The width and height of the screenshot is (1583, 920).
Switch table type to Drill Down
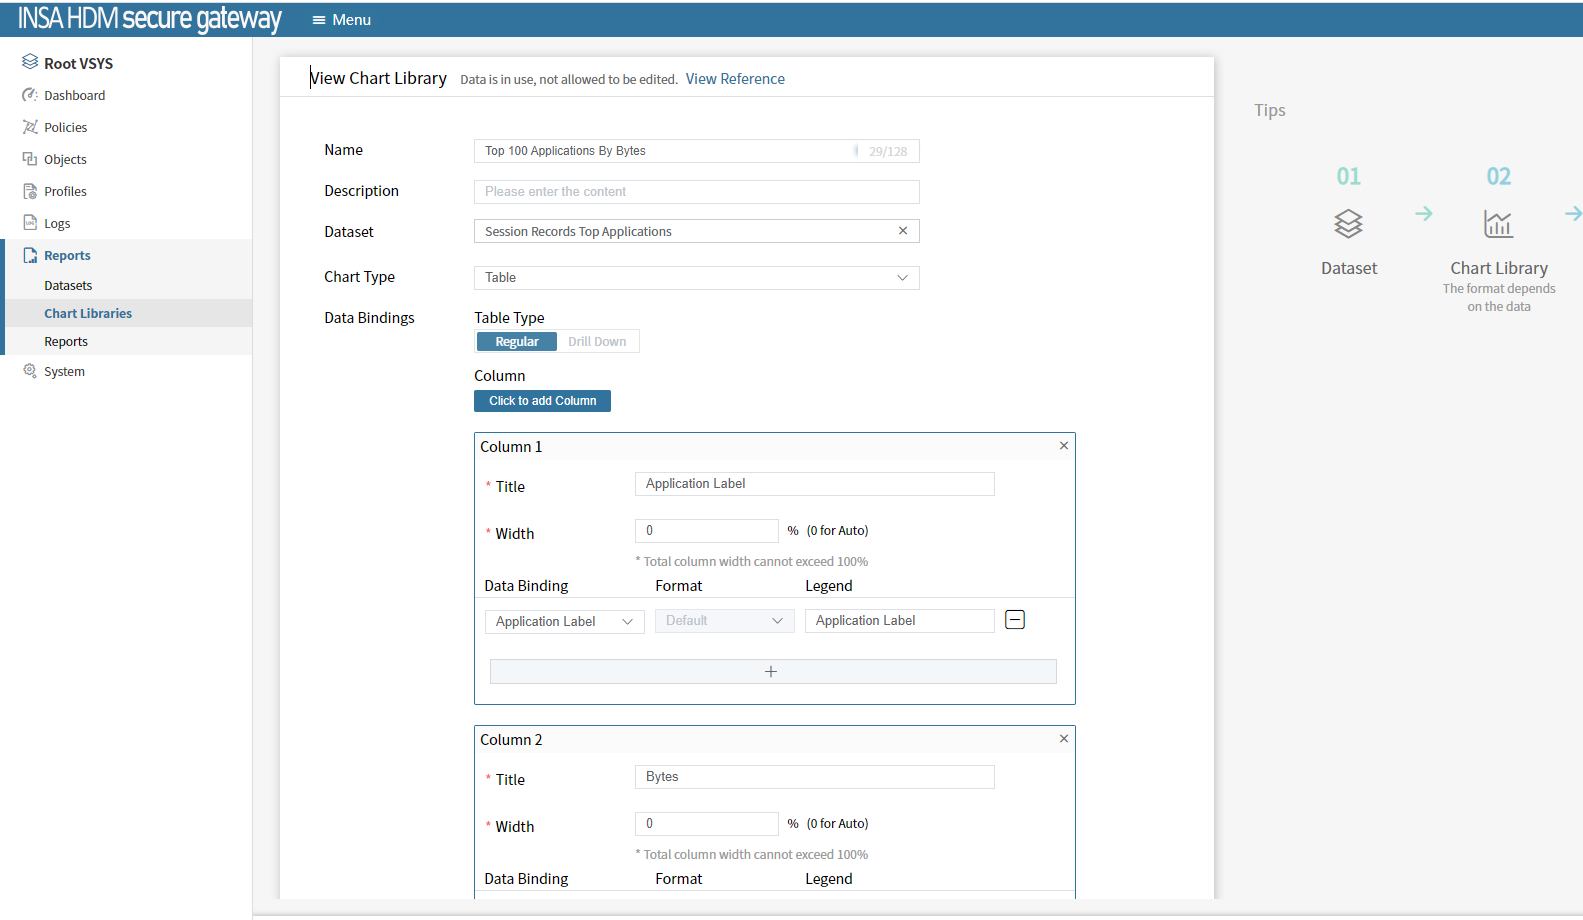pos(597,342)
